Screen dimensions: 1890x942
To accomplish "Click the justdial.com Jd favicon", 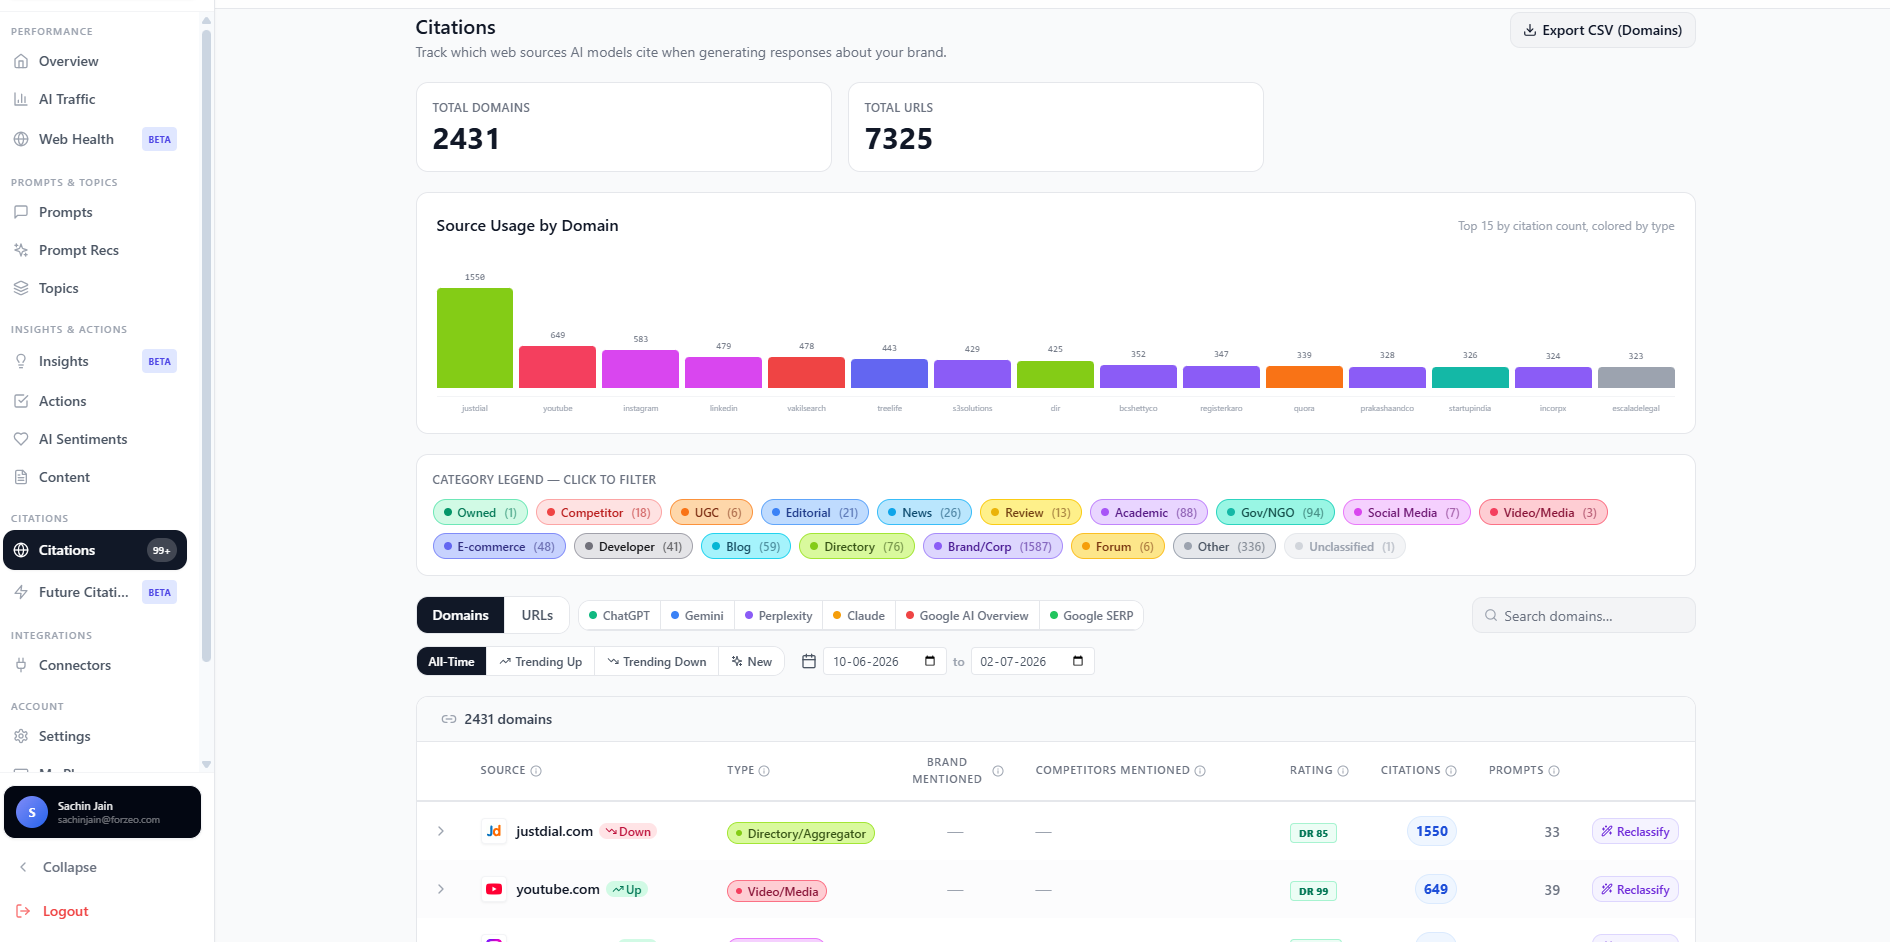I will 494,831.
